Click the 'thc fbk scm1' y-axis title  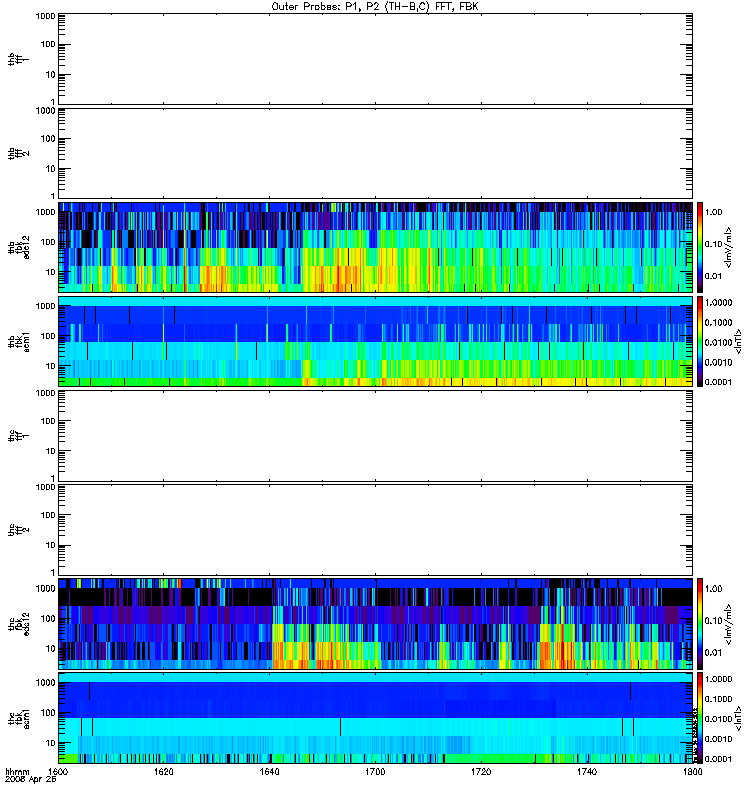click(x=18, y=718)
